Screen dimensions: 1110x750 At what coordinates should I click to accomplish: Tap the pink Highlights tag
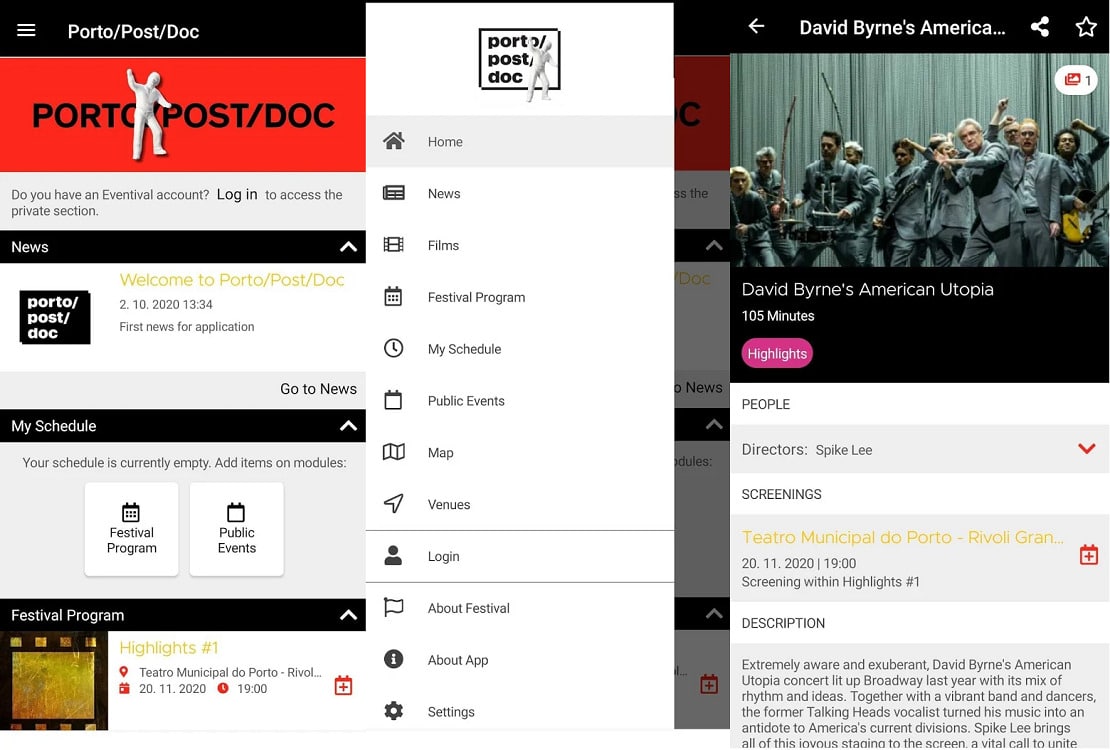pos(777,353)
